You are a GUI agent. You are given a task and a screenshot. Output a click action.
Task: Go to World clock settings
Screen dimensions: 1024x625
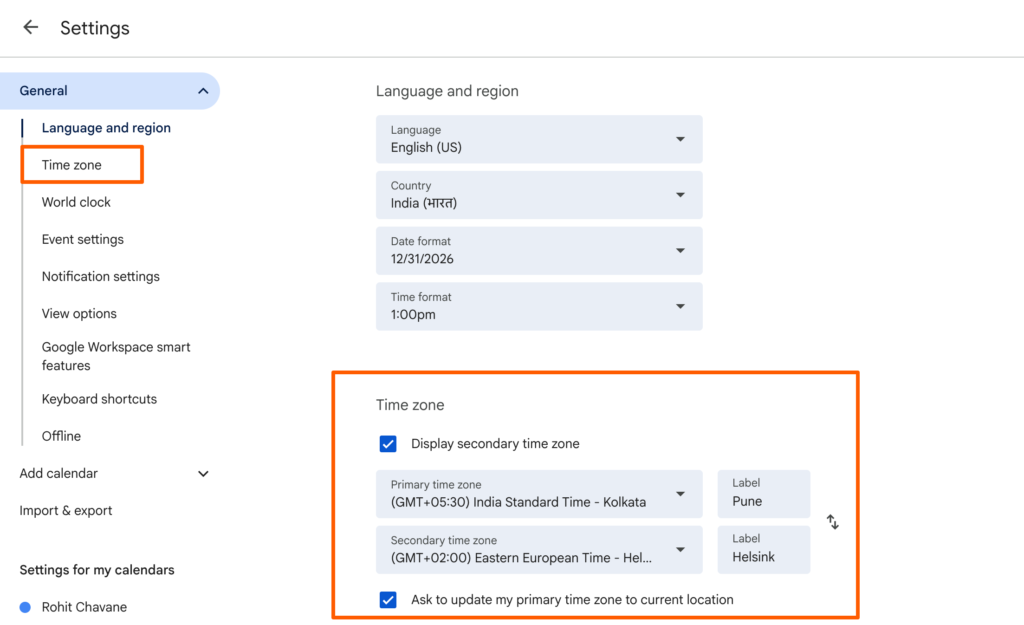pyautogui.click(x=76, y=202)
